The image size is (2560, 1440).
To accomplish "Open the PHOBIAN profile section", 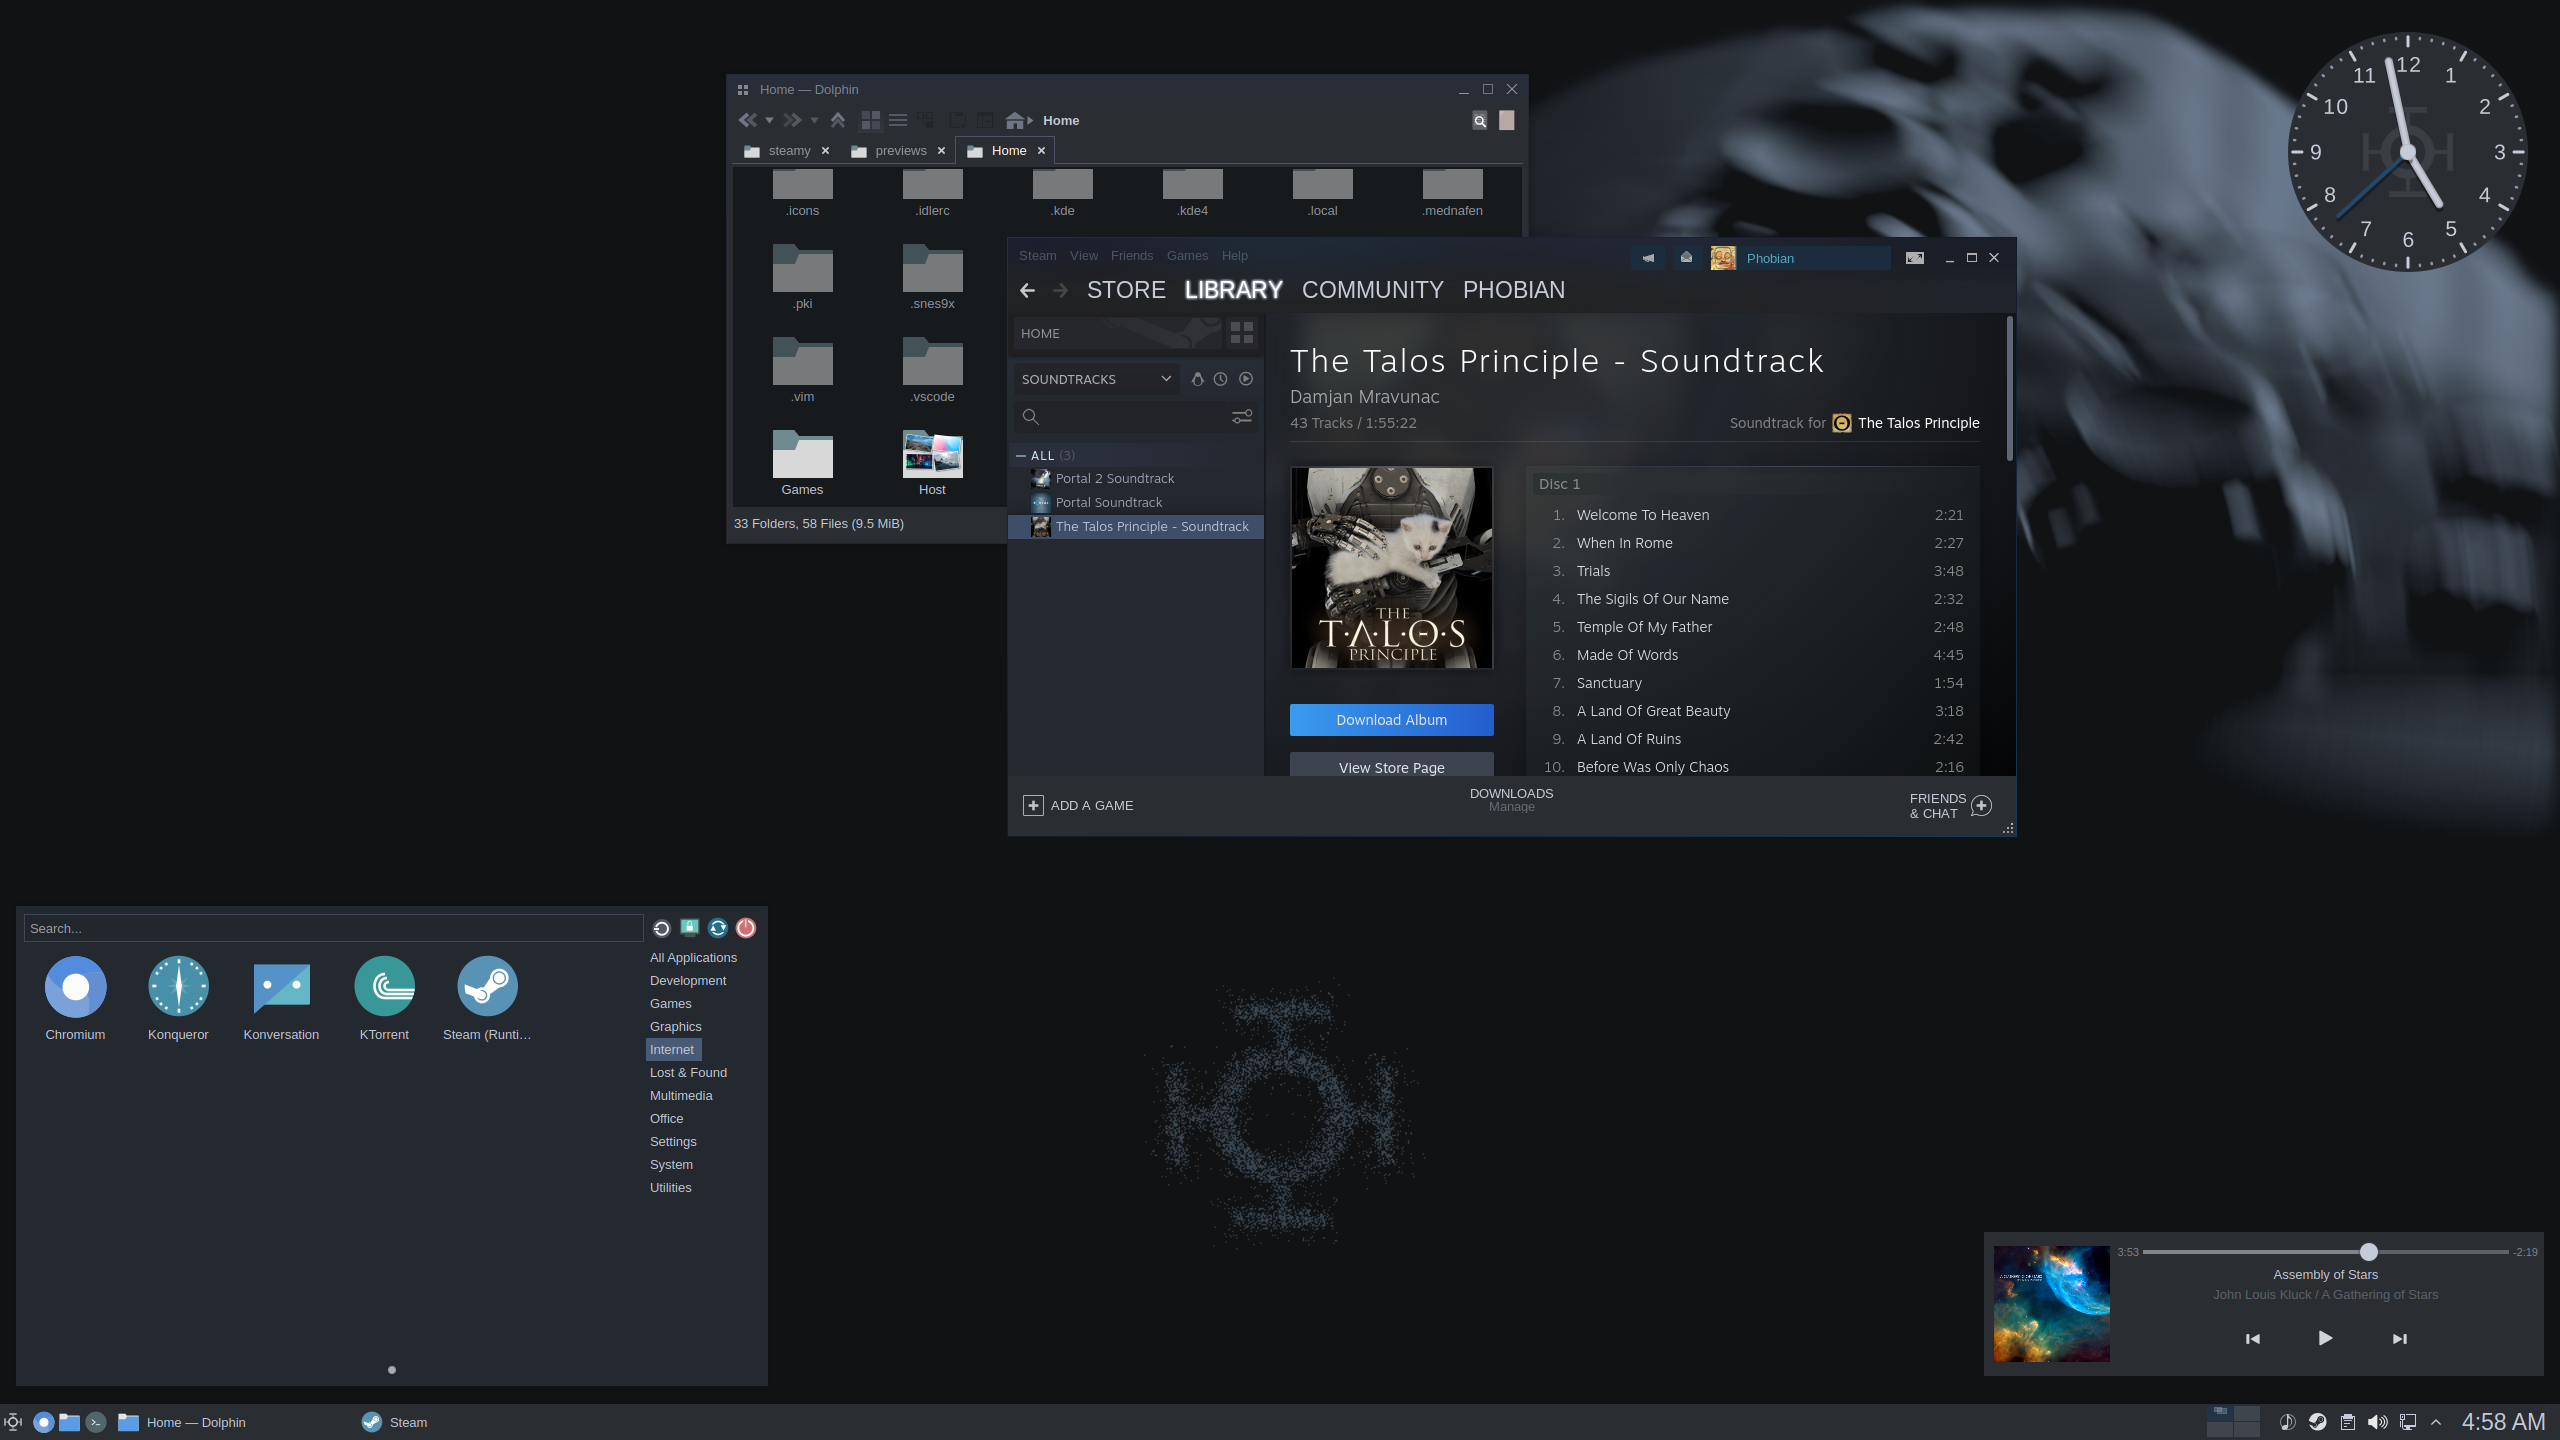I will click(1513, 290).
